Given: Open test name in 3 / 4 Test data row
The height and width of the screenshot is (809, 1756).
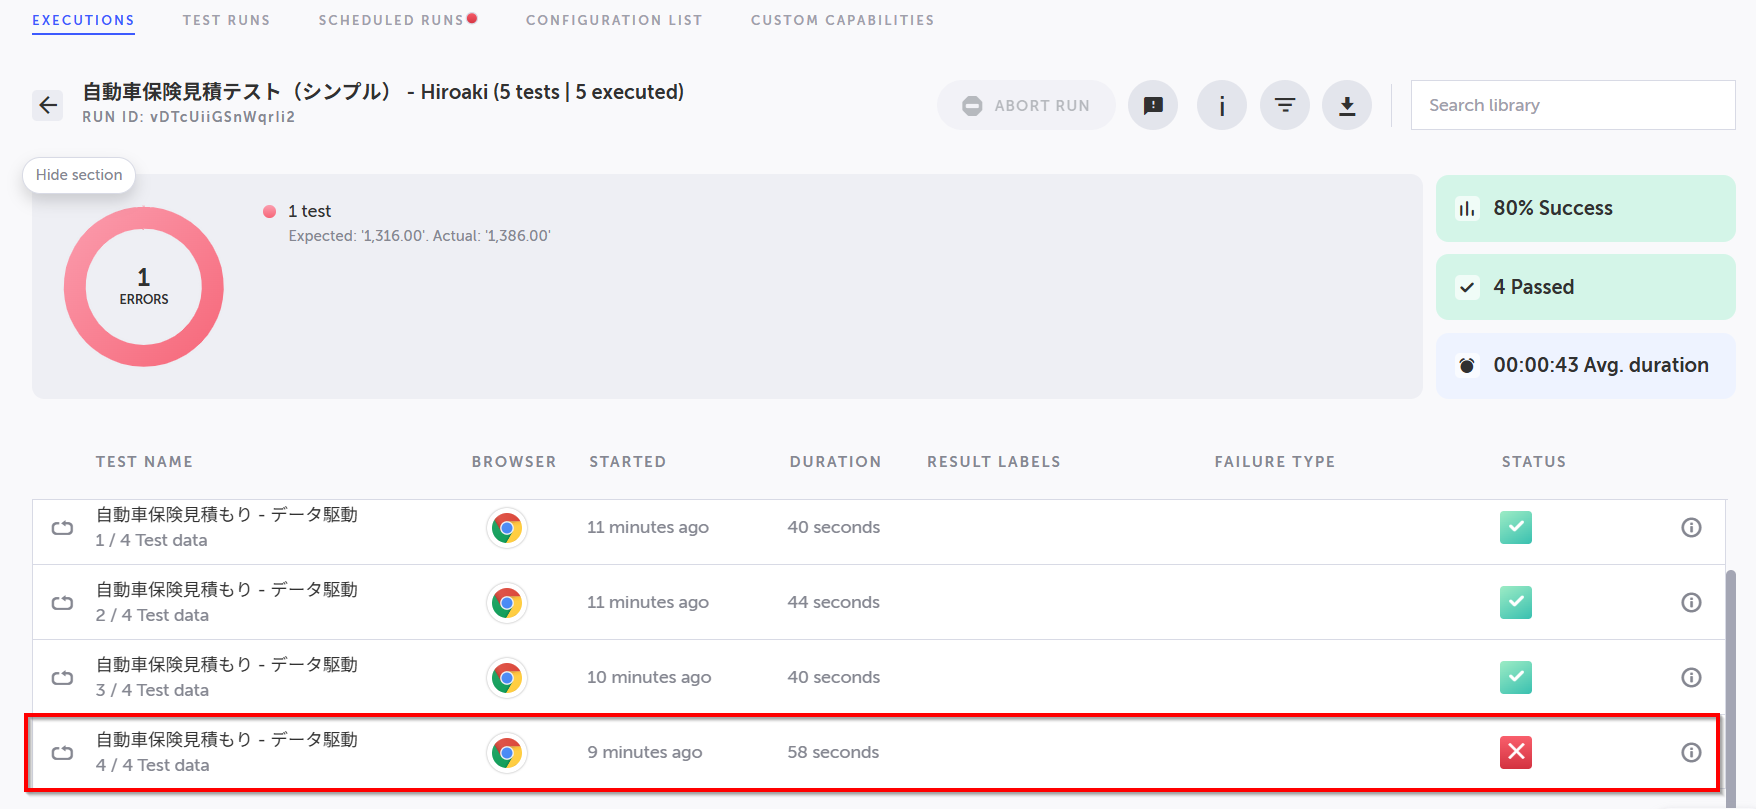Looking at the screenshot, I should point(227,665).
